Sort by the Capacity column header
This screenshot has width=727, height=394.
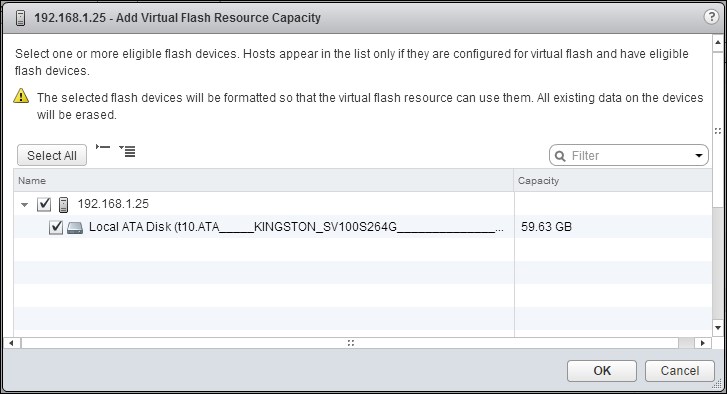pyautogui.click(x=538, y=180)
